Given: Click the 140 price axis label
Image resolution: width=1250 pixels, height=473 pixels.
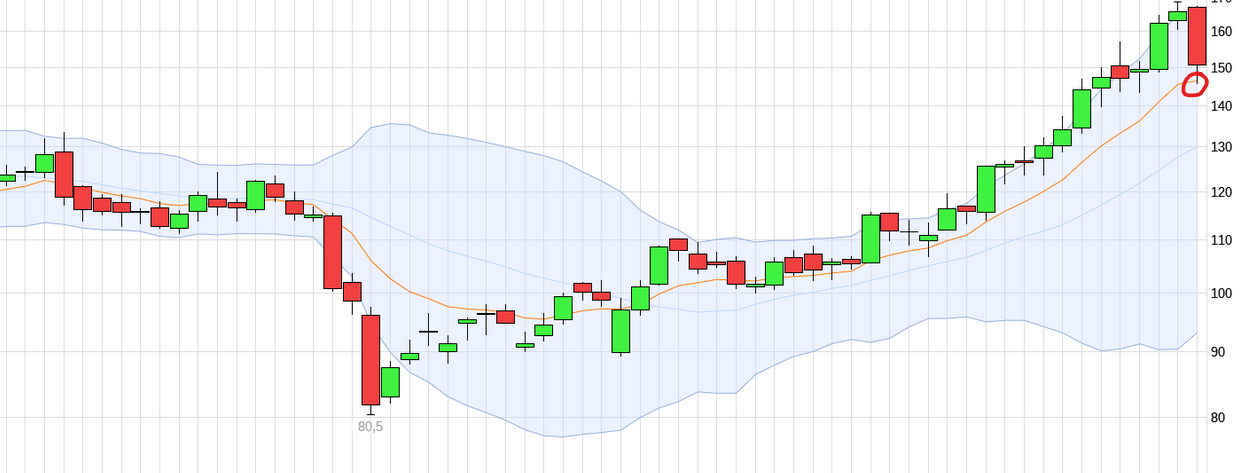Looking at the screenshot, I should click(x=1221, y=106).
